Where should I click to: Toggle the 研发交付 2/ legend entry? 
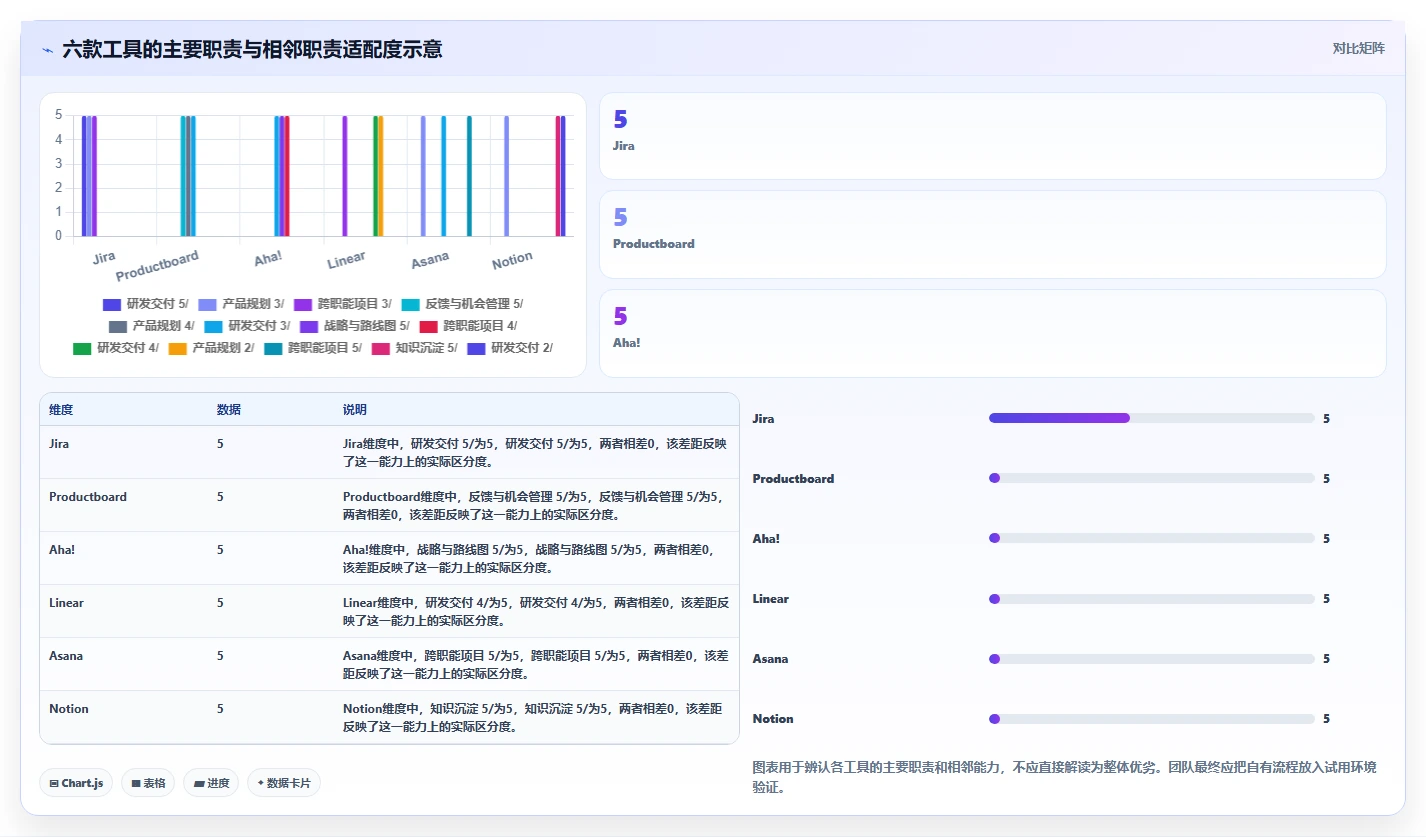[x=510, y=348]
